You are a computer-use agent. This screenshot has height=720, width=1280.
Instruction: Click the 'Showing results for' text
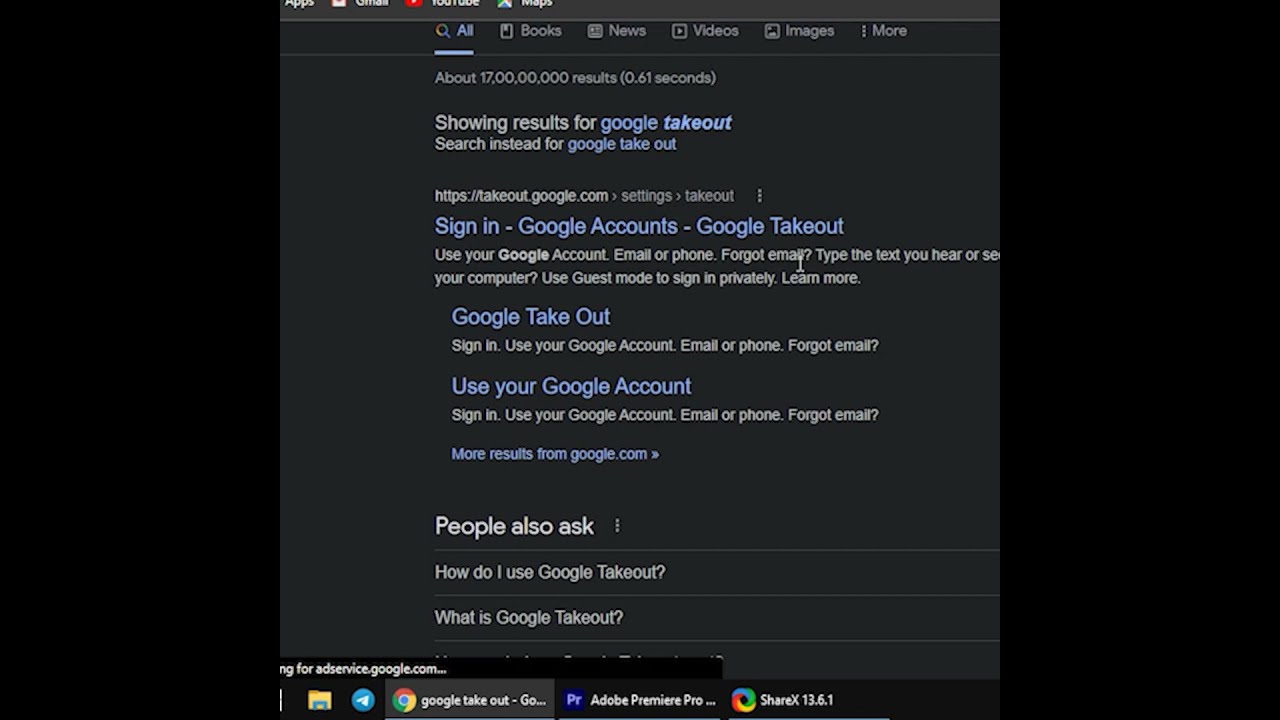(x=515, y=123)
